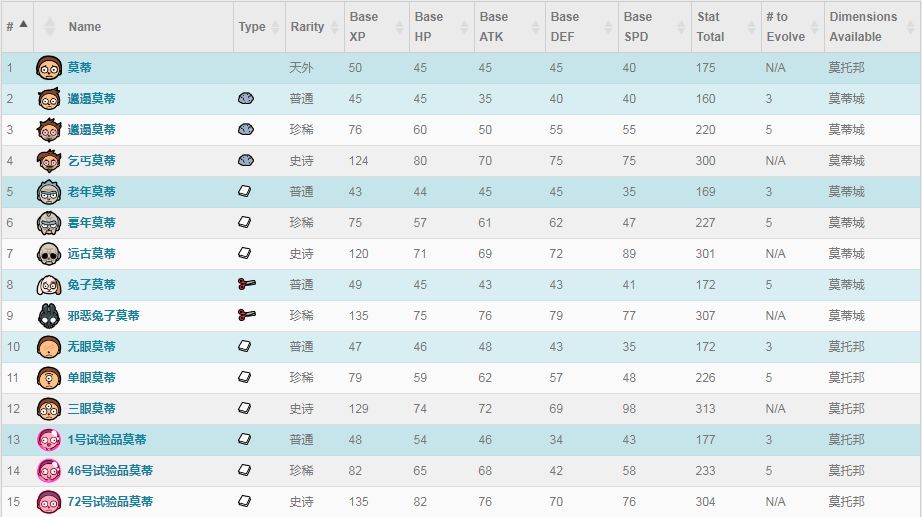Click the 单眼莫蒂 avatar icon
The height and width of the screenshot is (517, 922).
[x=49, y=378]
